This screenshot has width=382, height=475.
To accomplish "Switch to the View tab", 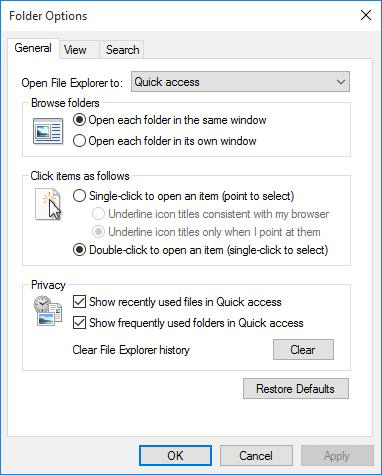I will (x=75, y=50).
